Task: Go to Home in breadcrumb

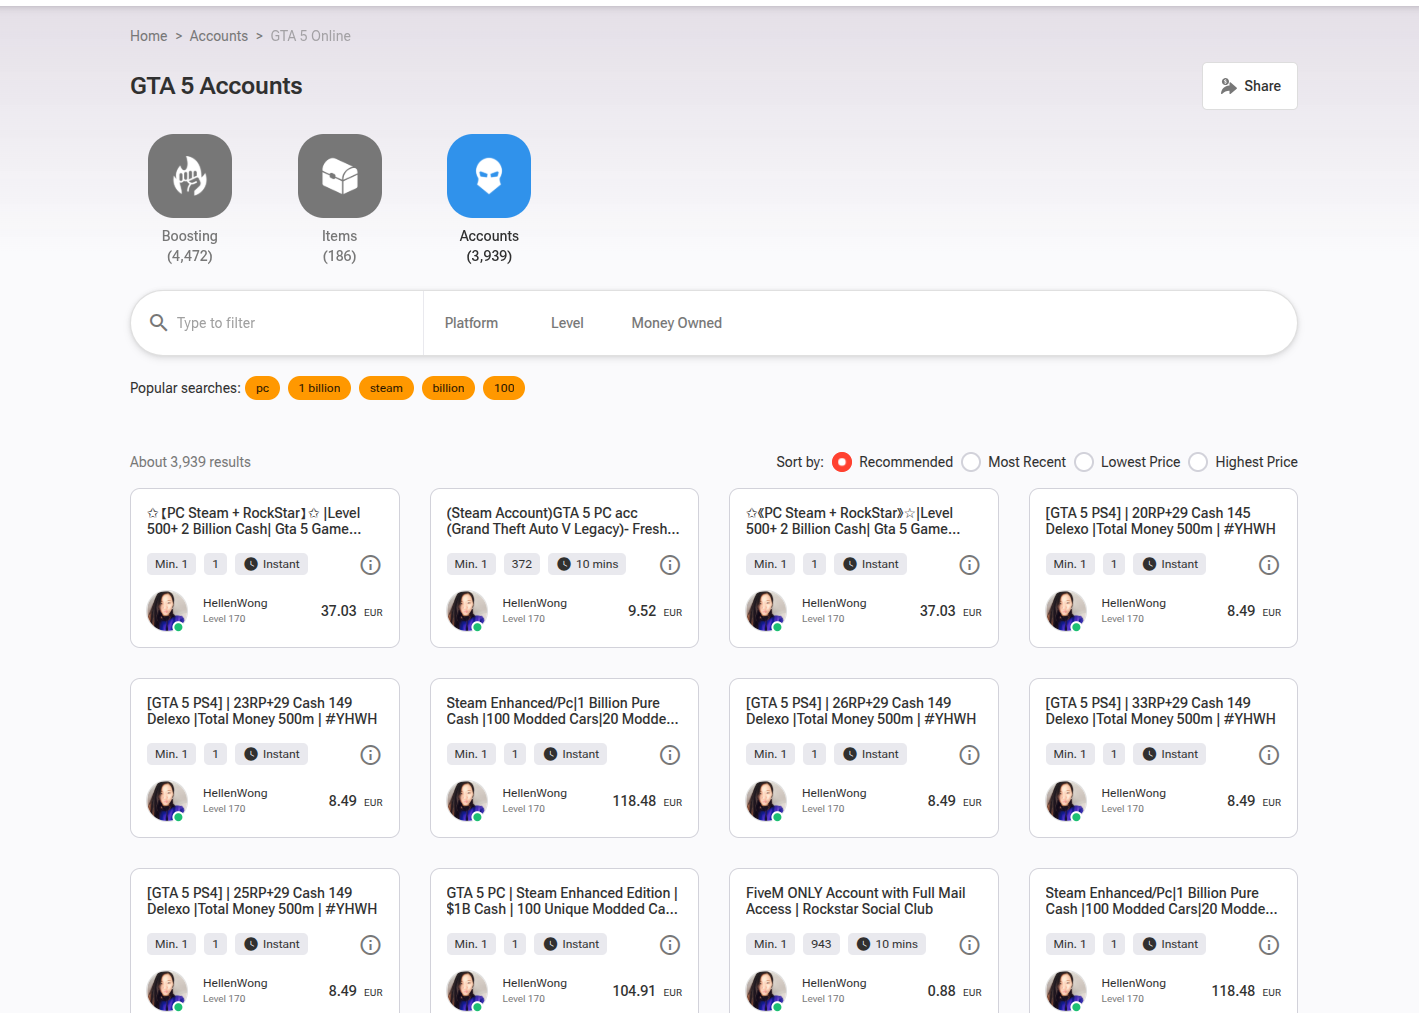Action: (x=148, y=36)
